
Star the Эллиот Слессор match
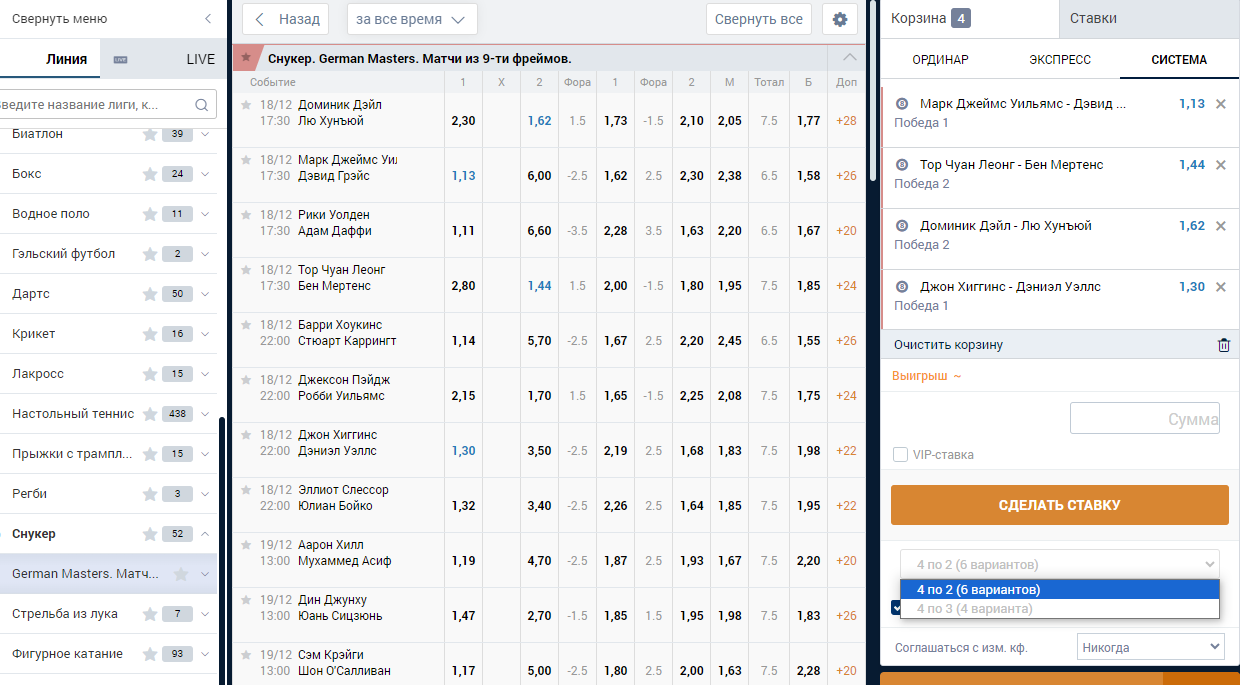tap(245, 489)
